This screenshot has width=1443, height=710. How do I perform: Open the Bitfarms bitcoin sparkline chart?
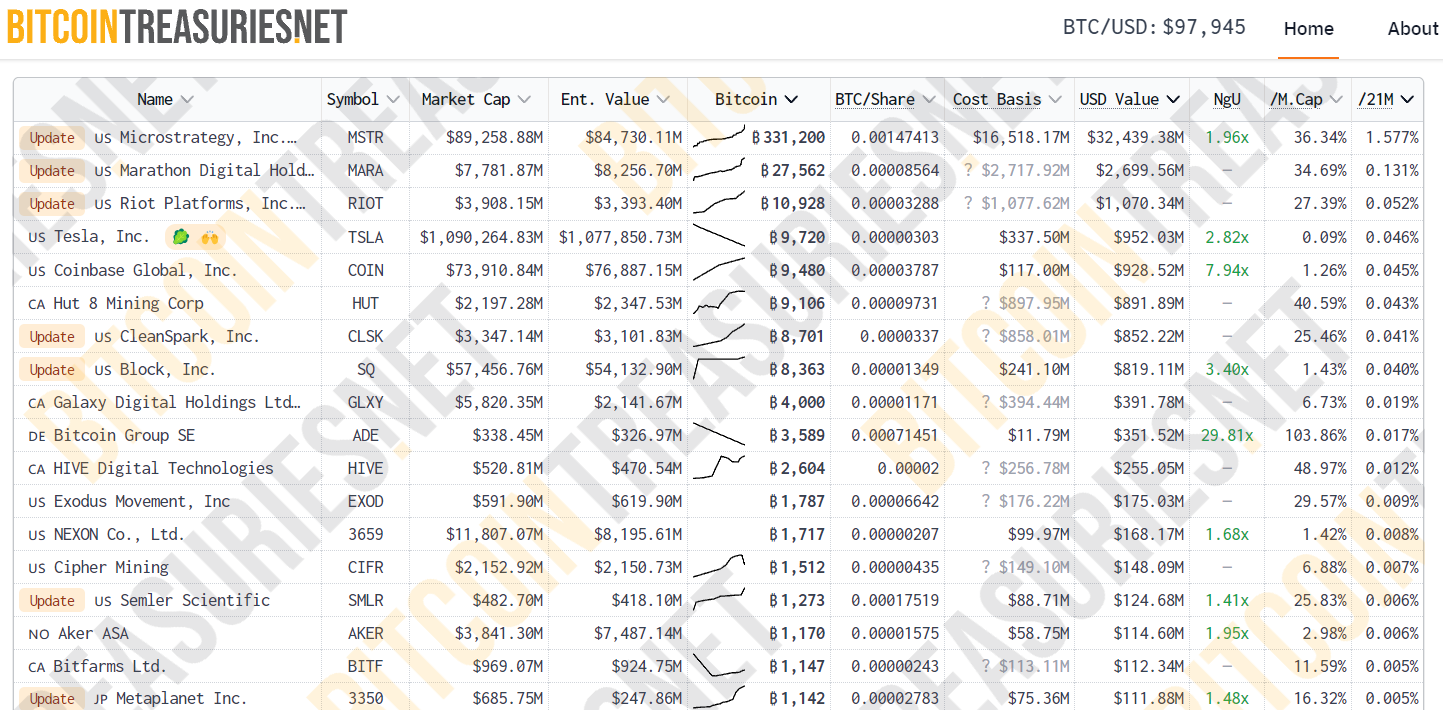point(718,666)
